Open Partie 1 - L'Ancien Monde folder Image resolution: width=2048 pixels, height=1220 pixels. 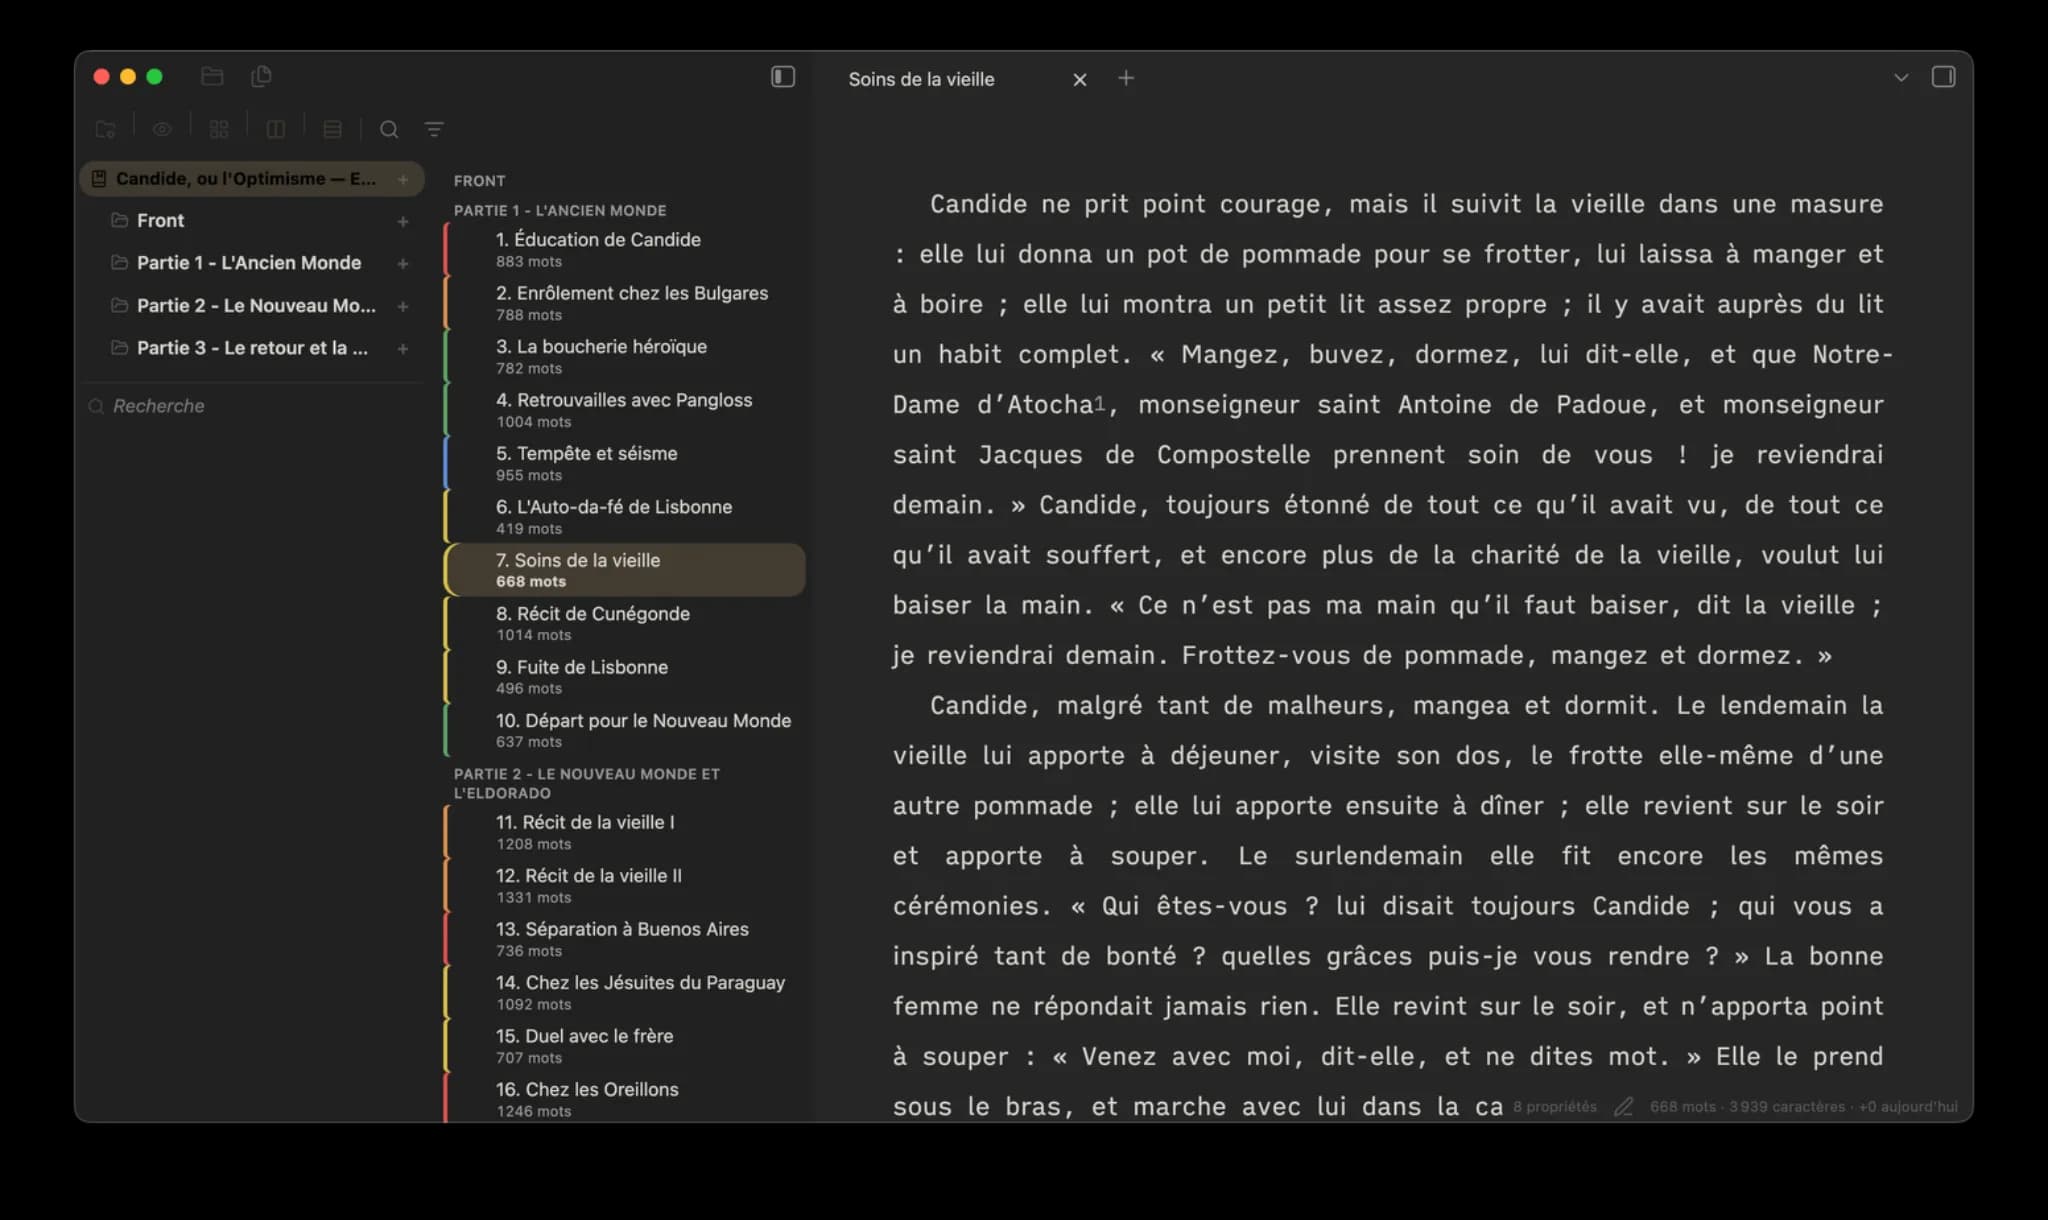tap(249, 263)
